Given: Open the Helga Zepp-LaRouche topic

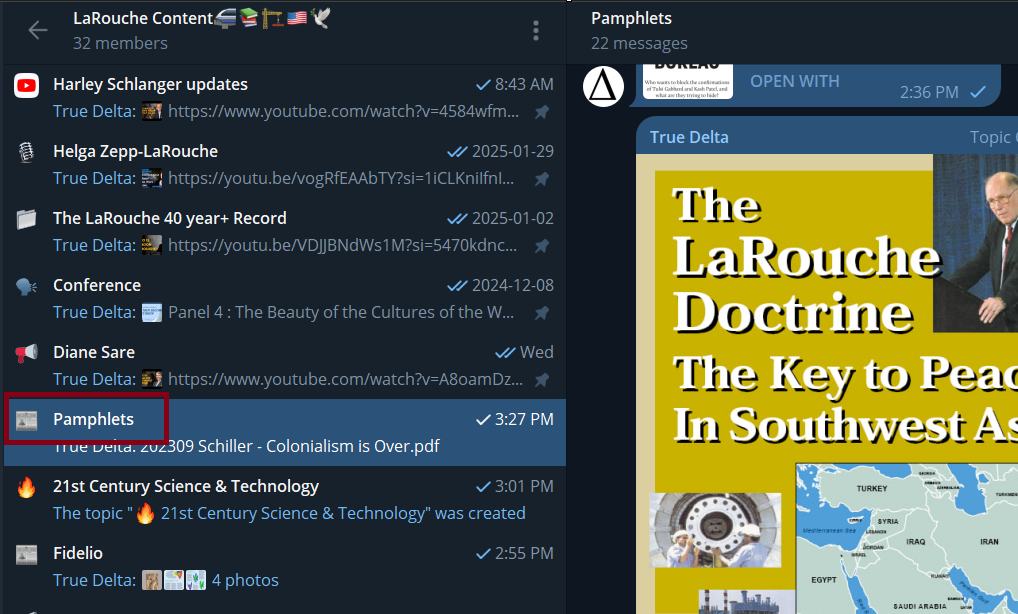Looking at the screenshot, I should pos(285,165).
